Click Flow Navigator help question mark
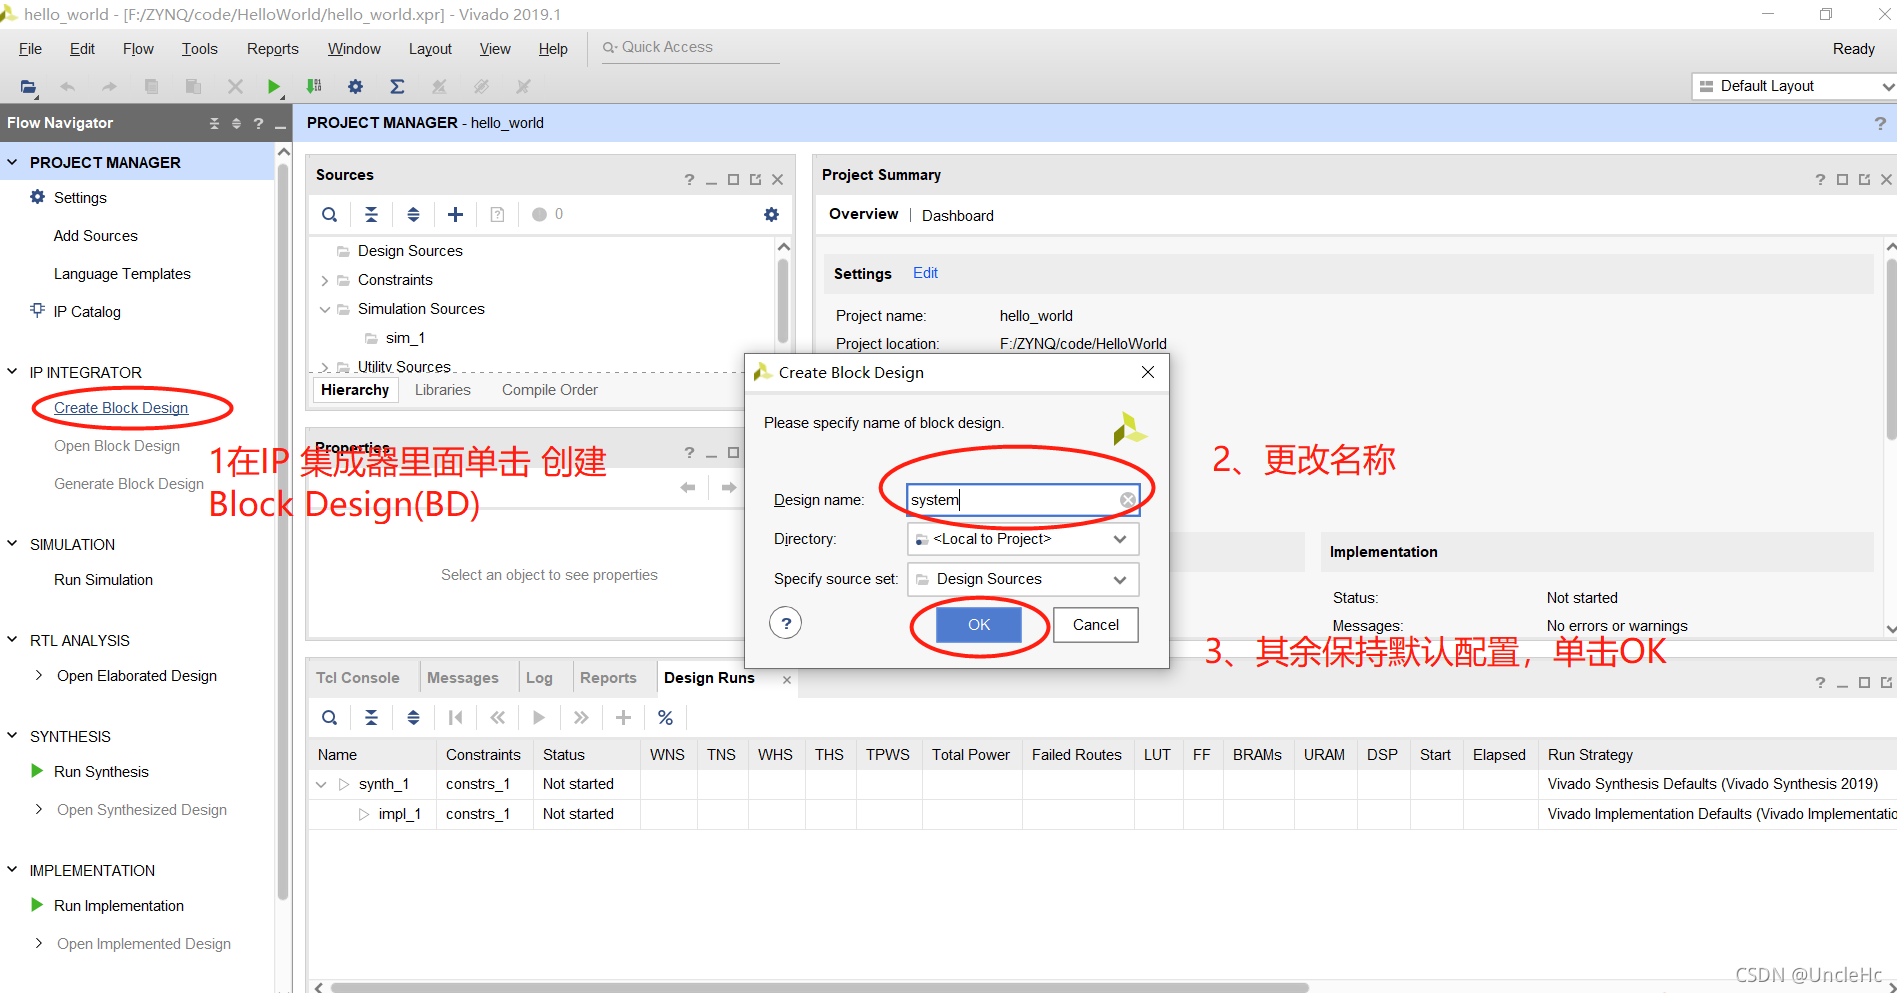This screenshot has width=1897, height=993. tap(258, 124)
